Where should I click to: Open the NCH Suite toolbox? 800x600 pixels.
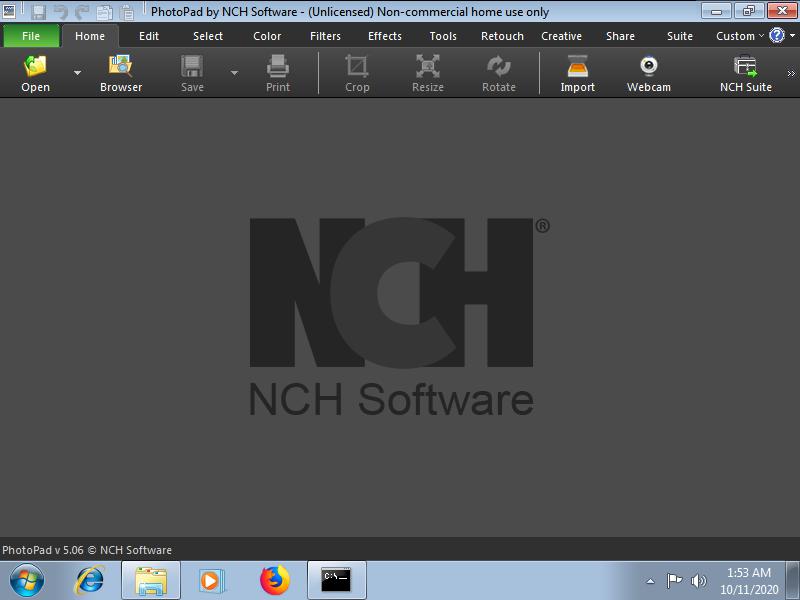pos(745,73)
